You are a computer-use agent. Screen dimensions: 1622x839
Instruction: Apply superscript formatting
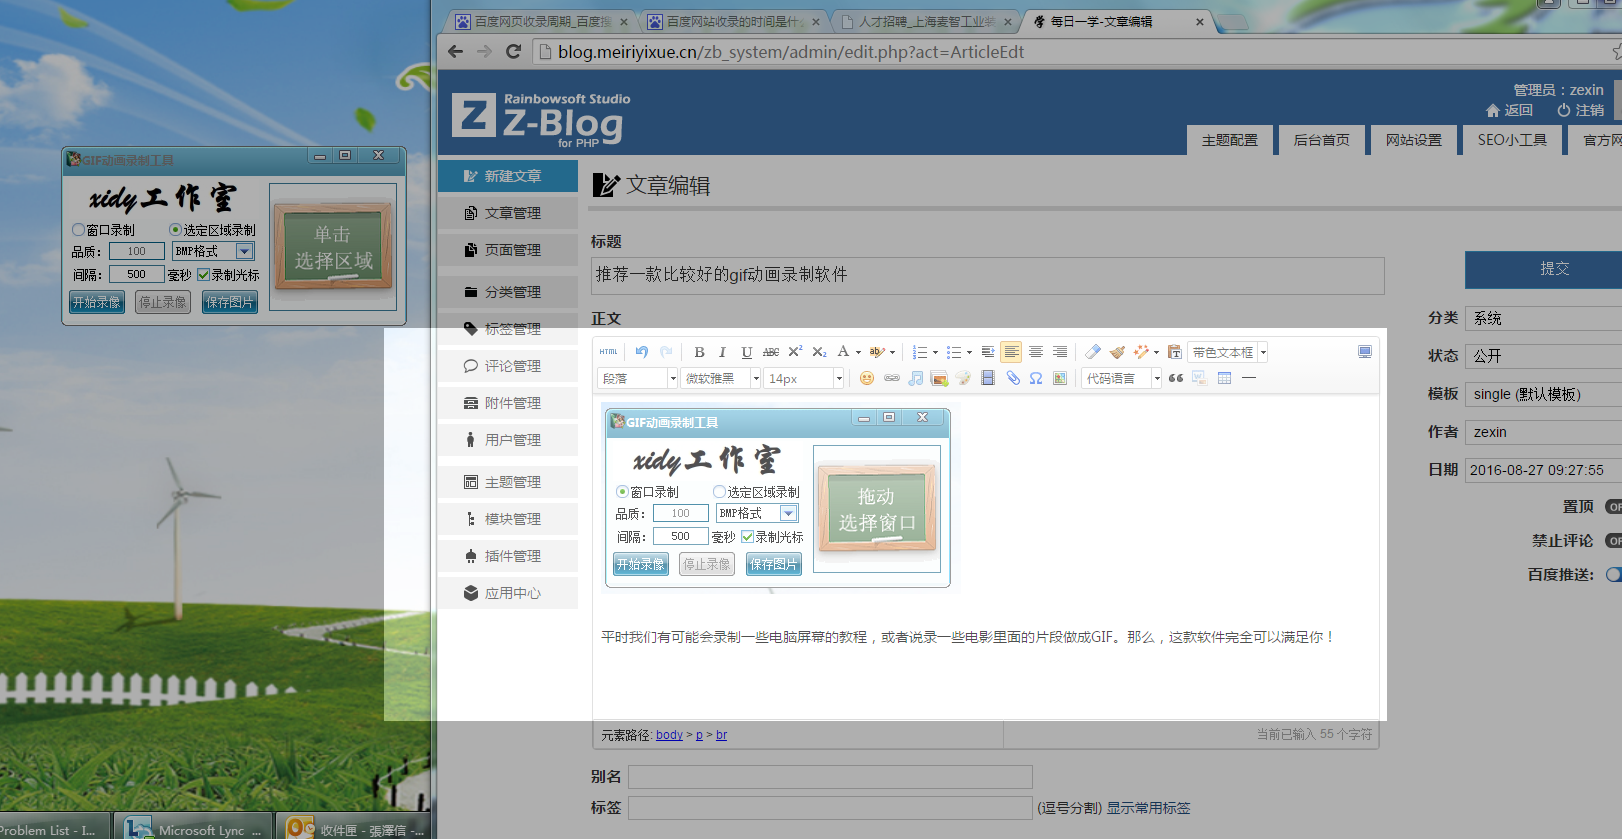[795, 352]
